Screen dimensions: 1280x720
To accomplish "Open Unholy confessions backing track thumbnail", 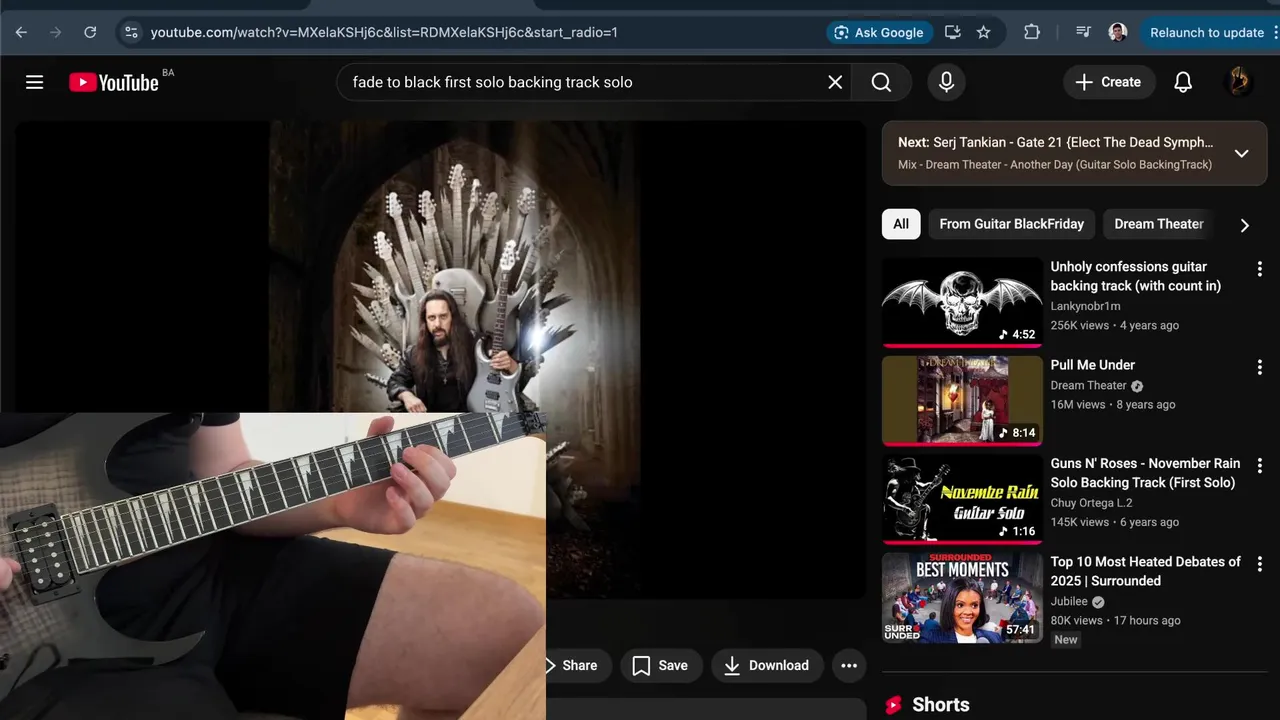I will pos(962,303).
